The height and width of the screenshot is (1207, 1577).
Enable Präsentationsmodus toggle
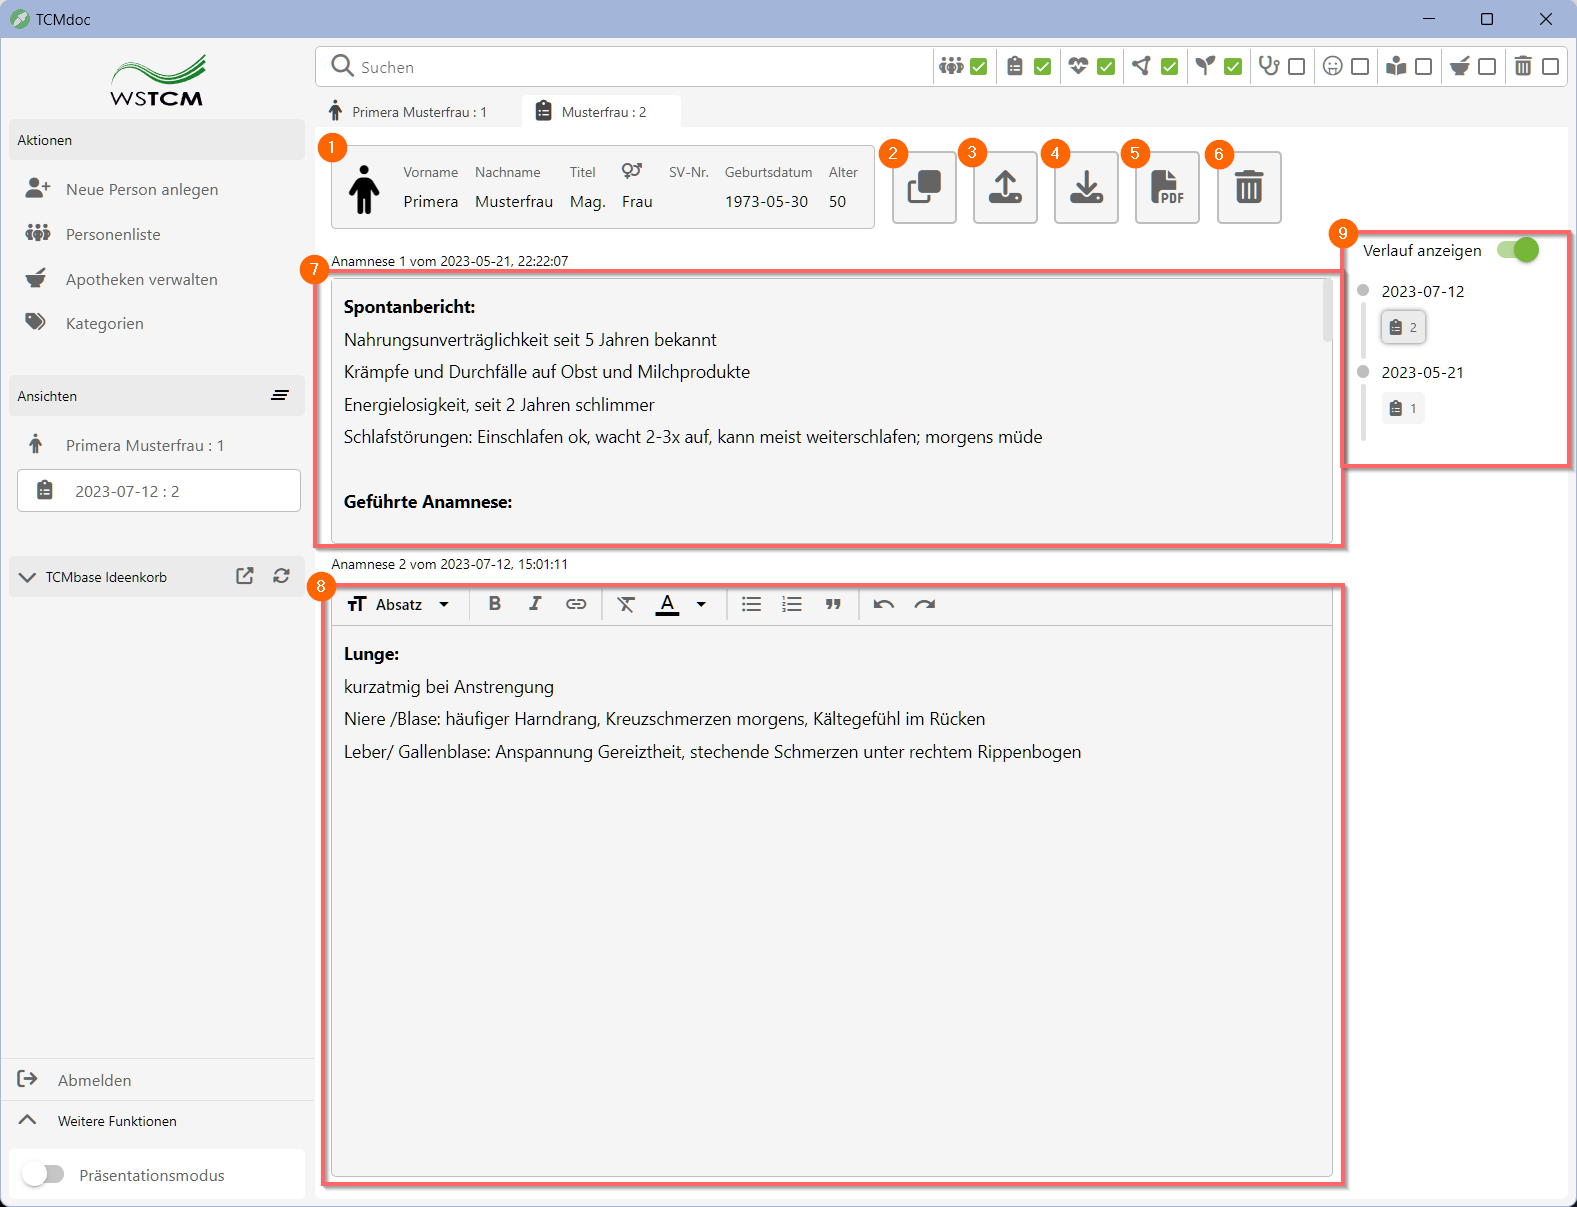[43, 1174]
